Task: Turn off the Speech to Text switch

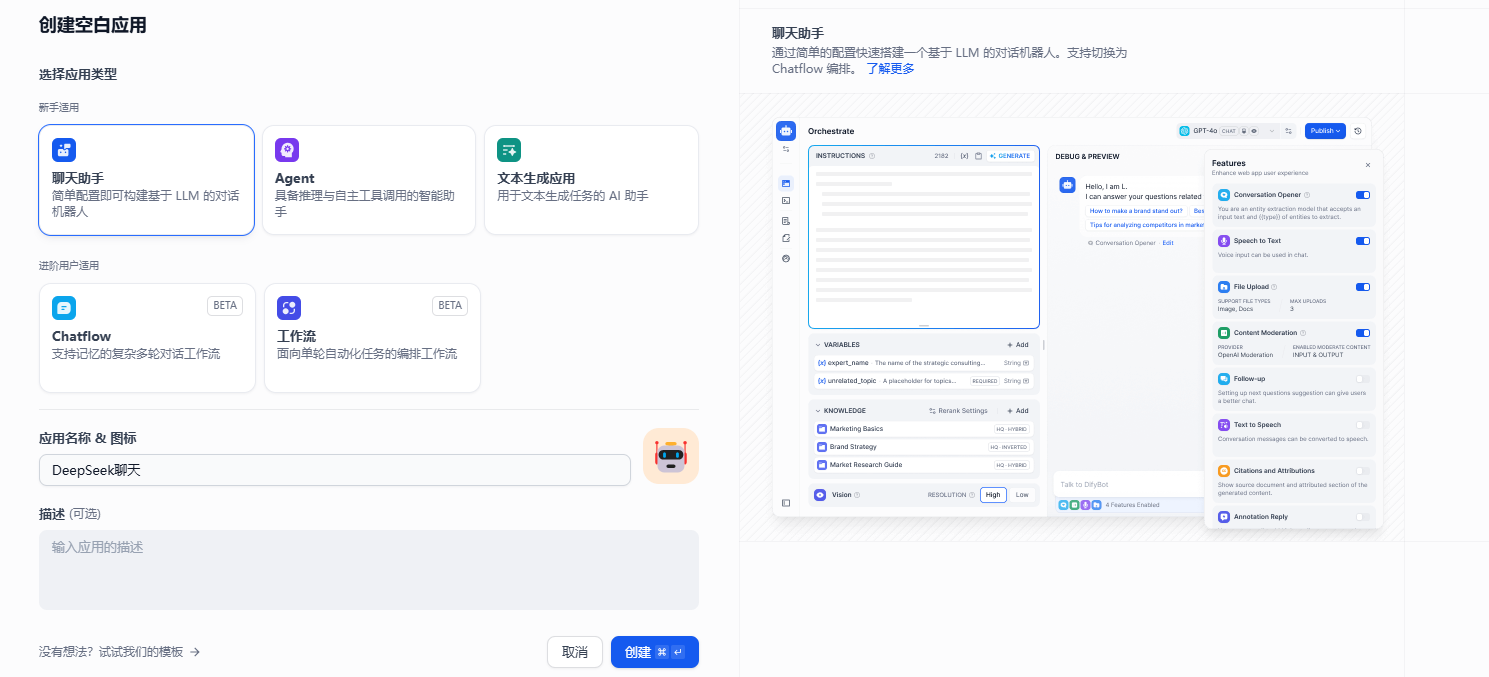Action: [1362, 241]
